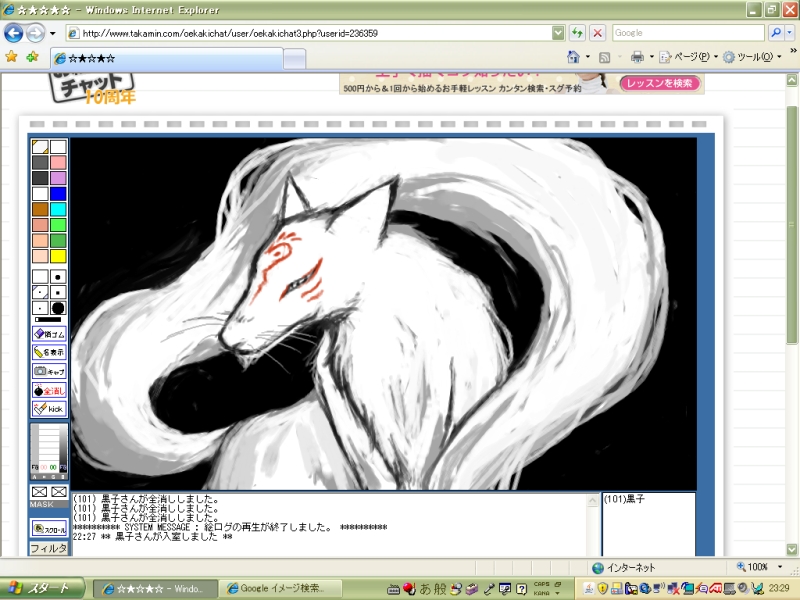The height and width of the screenshot is (600, 800).
Task: Click the browser Forward arrow
Action: [35, 33]
